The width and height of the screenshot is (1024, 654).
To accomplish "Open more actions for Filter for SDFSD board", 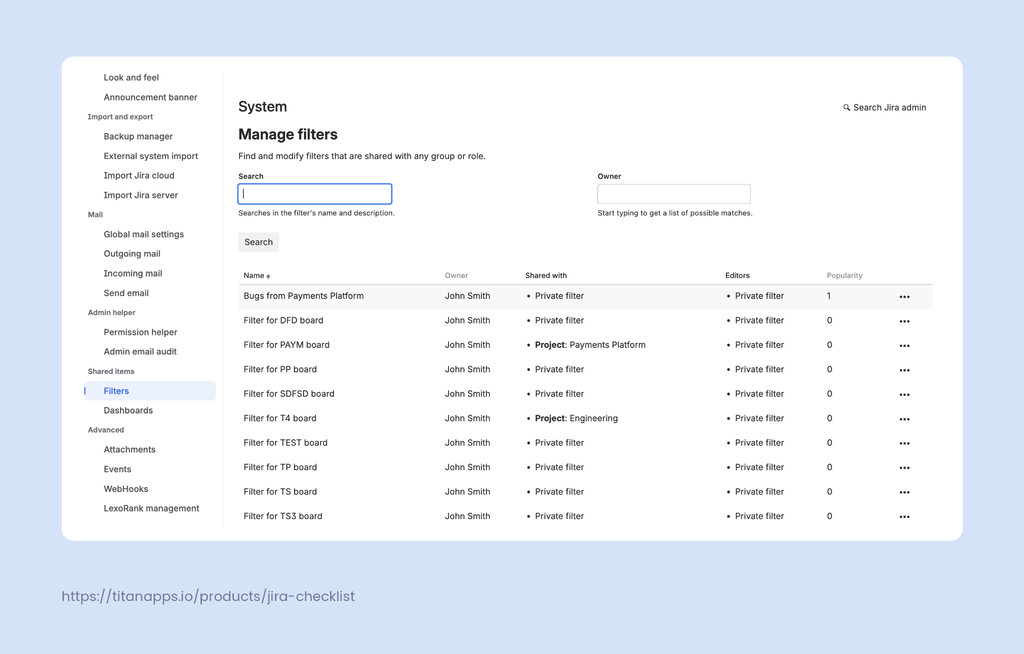I will 904,395.
